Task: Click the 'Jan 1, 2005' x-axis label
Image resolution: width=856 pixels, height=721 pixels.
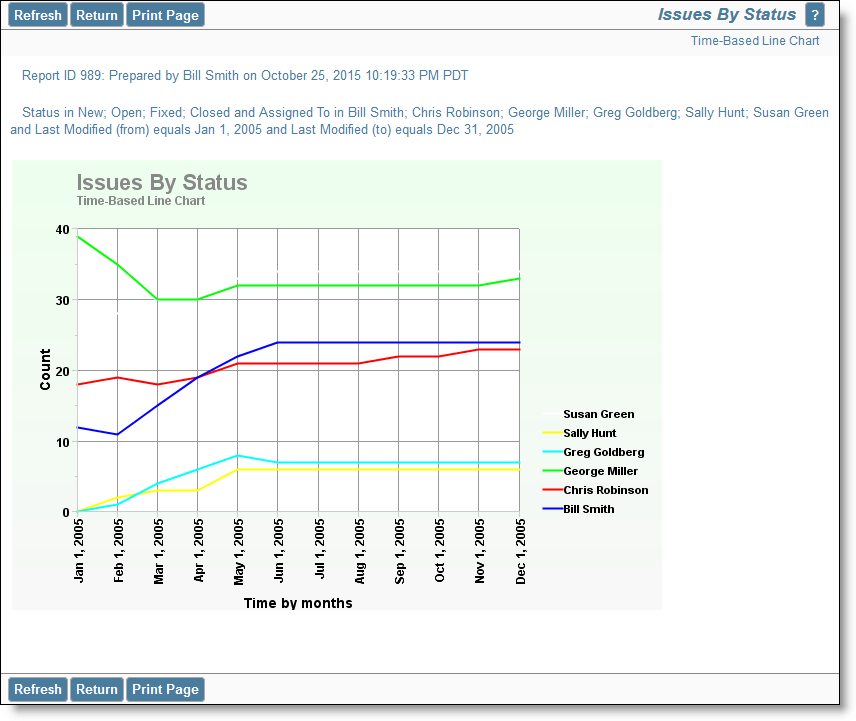Action: [79, 551]
